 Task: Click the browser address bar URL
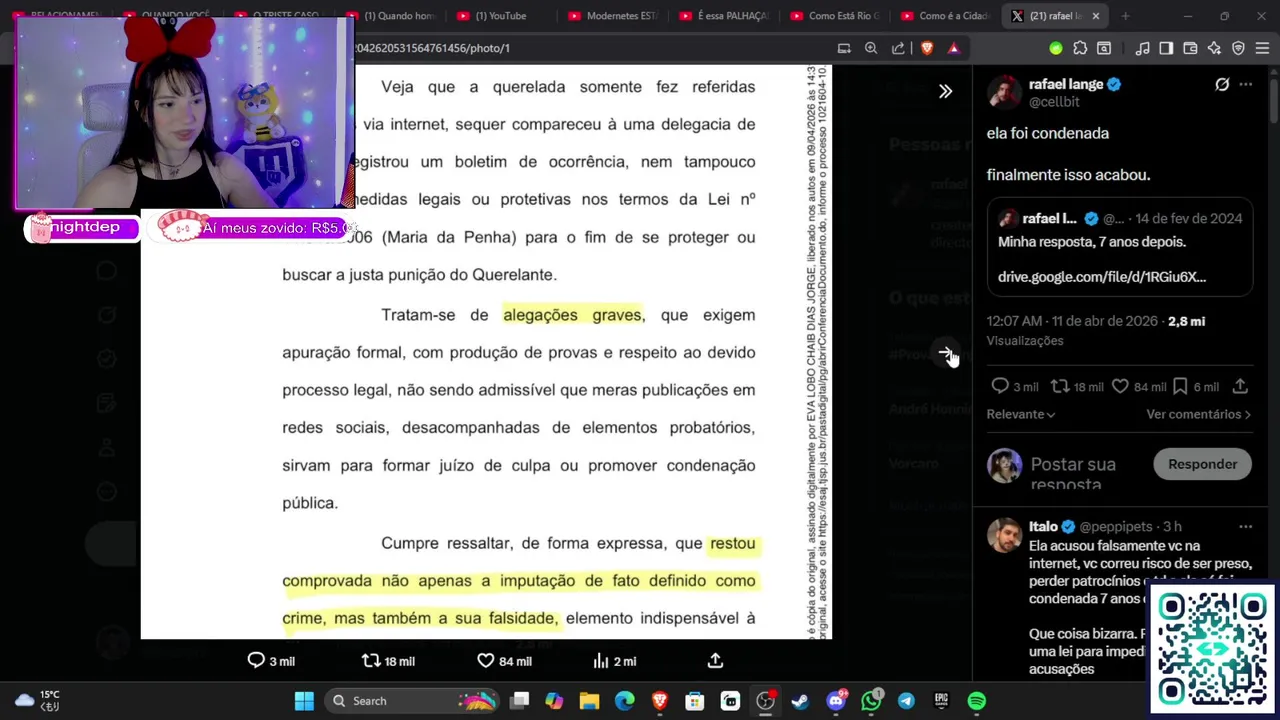pyautogui.click(x=435, y=48)
